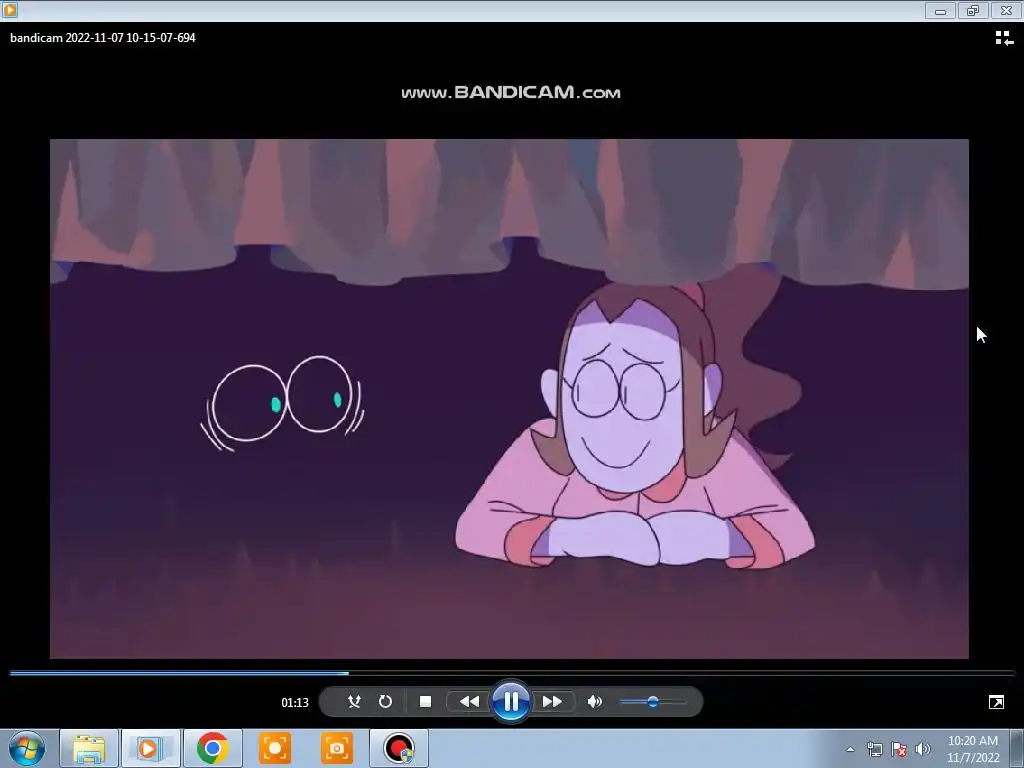Toggle repeat playback
The image size is (1024, 768).
(385, 701)
